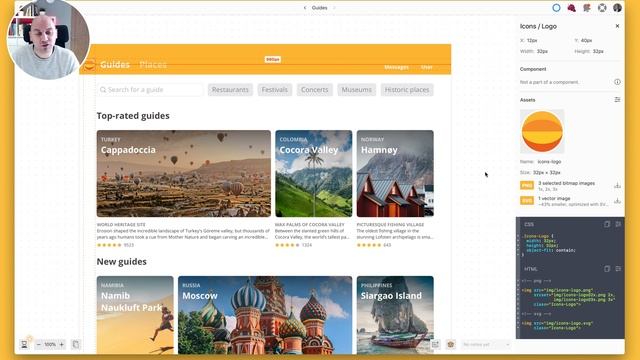Select the Museums filter chip
The height and width of the screenshot is (360, 640).
click(x=357, y=90)
